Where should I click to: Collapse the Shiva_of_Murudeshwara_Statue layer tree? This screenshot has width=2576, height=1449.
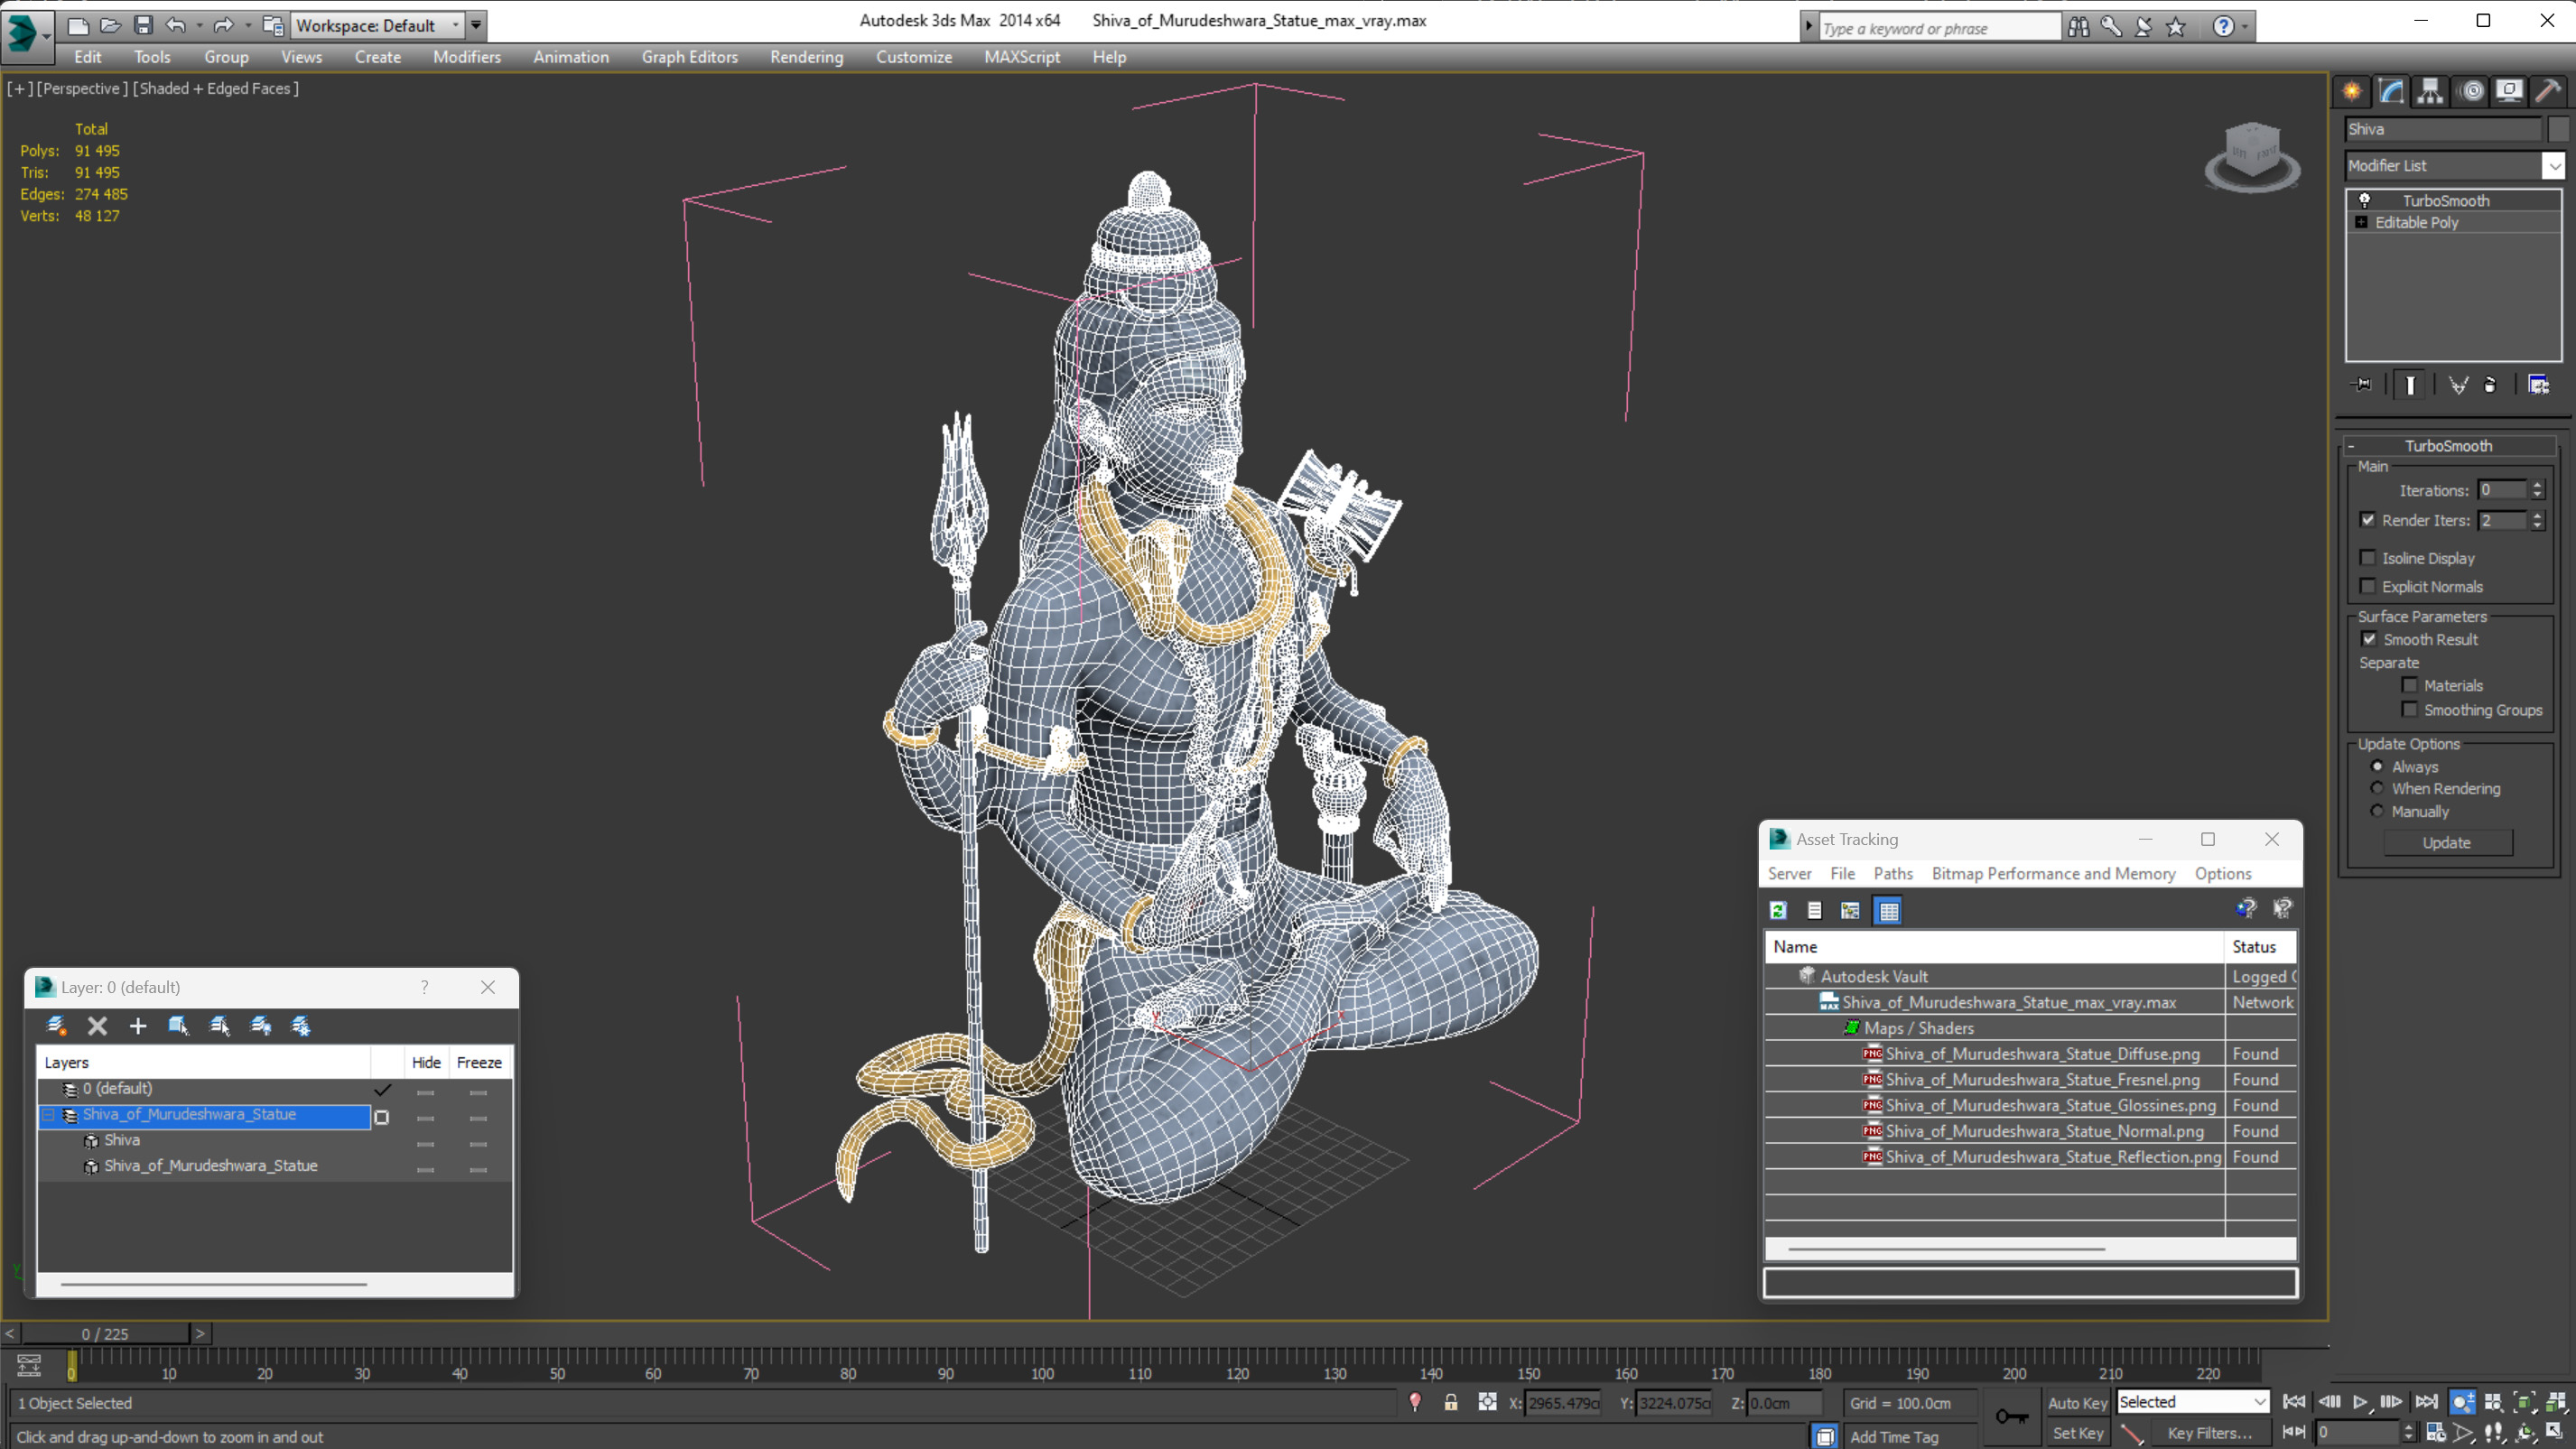[x=47, y=1114]
